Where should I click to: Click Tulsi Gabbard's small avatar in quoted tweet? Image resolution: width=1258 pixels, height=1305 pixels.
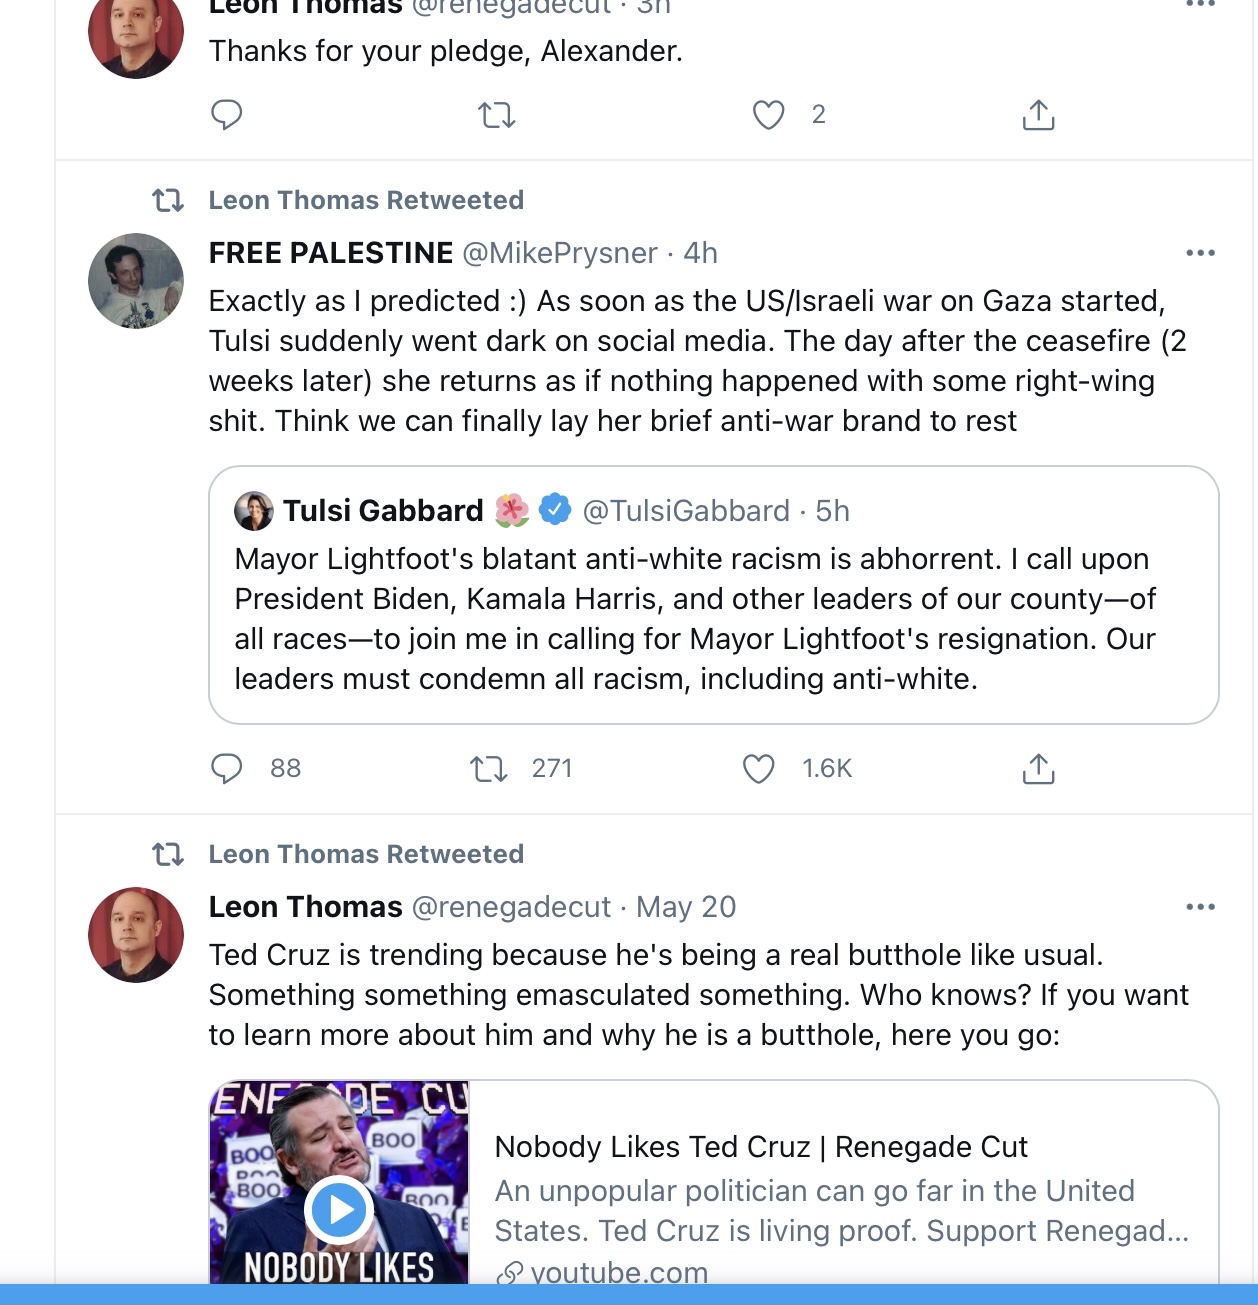[254, 511]
